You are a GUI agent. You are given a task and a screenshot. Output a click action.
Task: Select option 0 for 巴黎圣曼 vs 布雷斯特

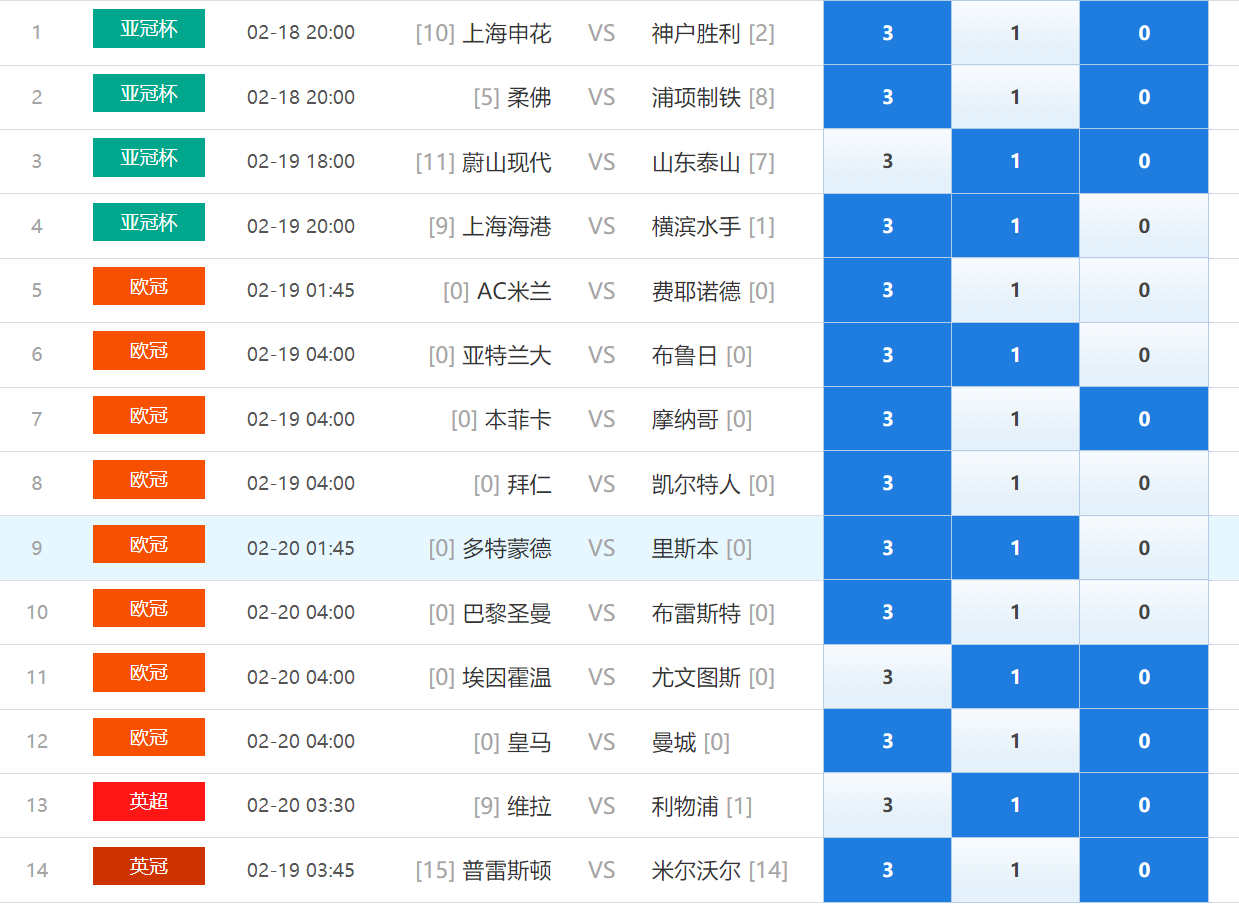click(1144, 612)
